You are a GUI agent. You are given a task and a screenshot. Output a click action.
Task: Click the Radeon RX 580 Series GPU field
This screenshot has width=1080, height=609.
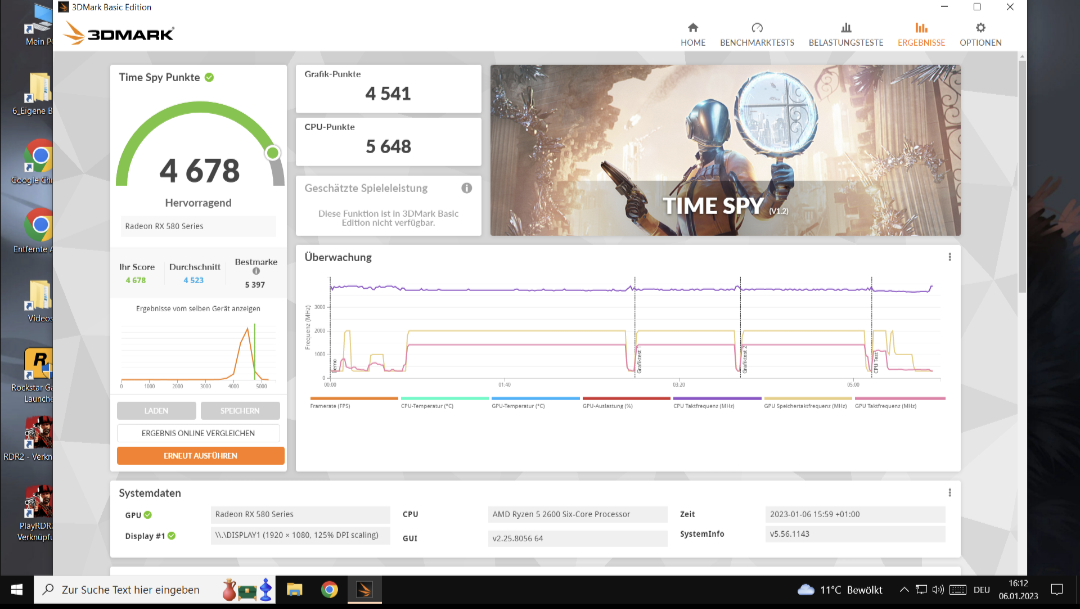click(300, 515)
